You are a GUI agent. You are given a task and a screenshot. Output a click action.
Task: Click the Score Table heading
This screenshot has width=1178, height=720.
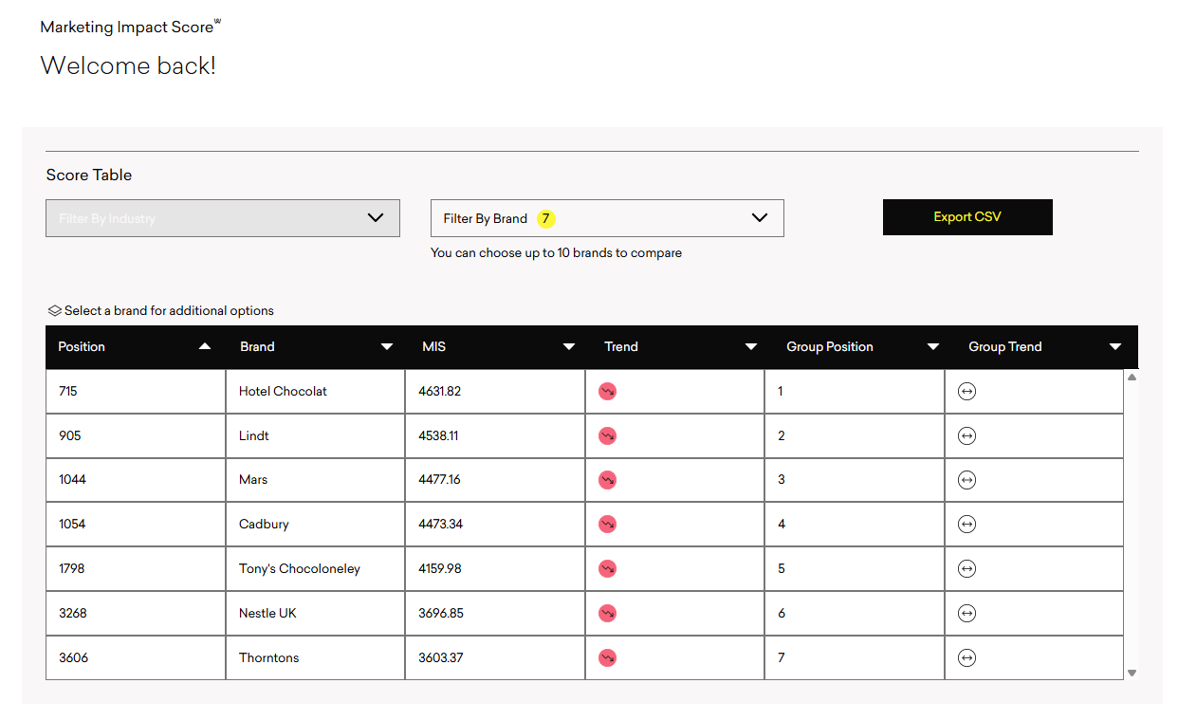point(89,175)
